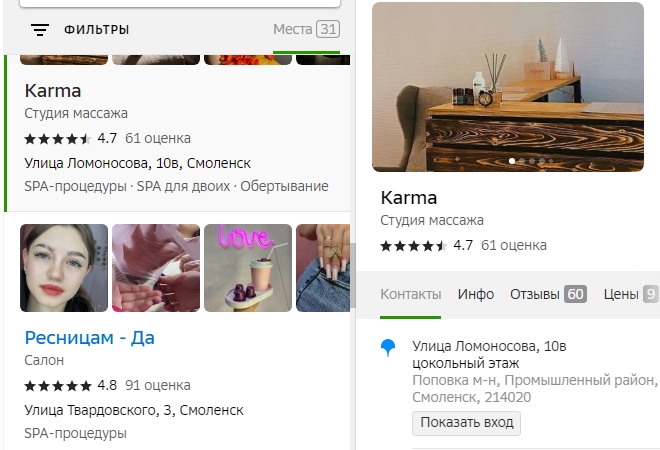Image resolution: width=660 pixels, height=450 pixels.
Task: Open the Места tab with count 31
Action: 306,29
